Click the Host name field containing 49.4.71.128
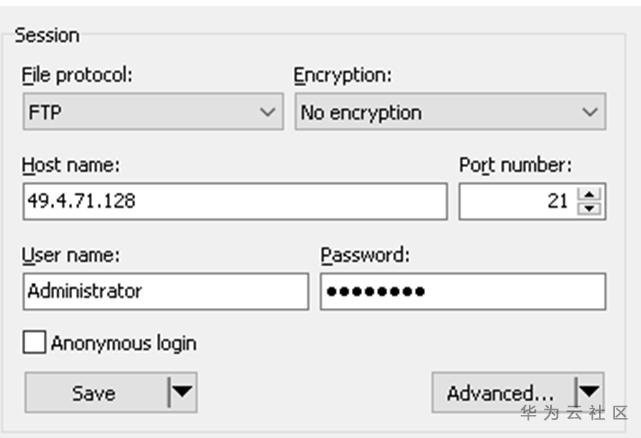The height and width of the screenshot is (438, 641). tap(234, 201)
